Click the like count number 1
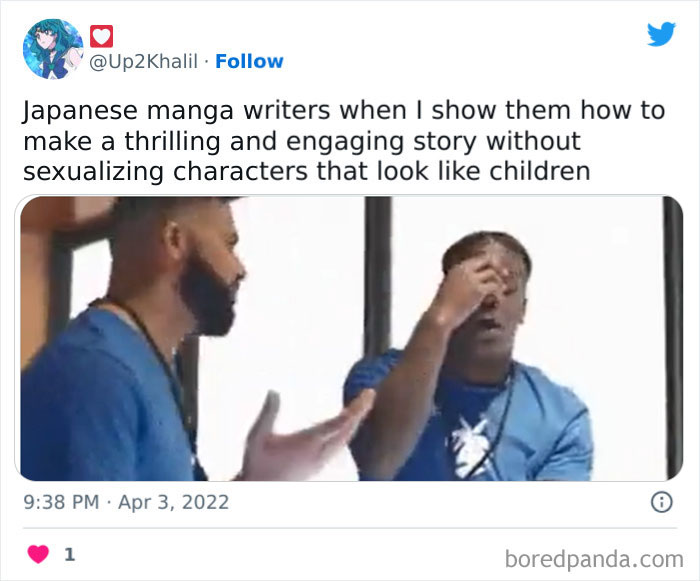Viewport: 700px width, 581px height. (x=69, y=554)
